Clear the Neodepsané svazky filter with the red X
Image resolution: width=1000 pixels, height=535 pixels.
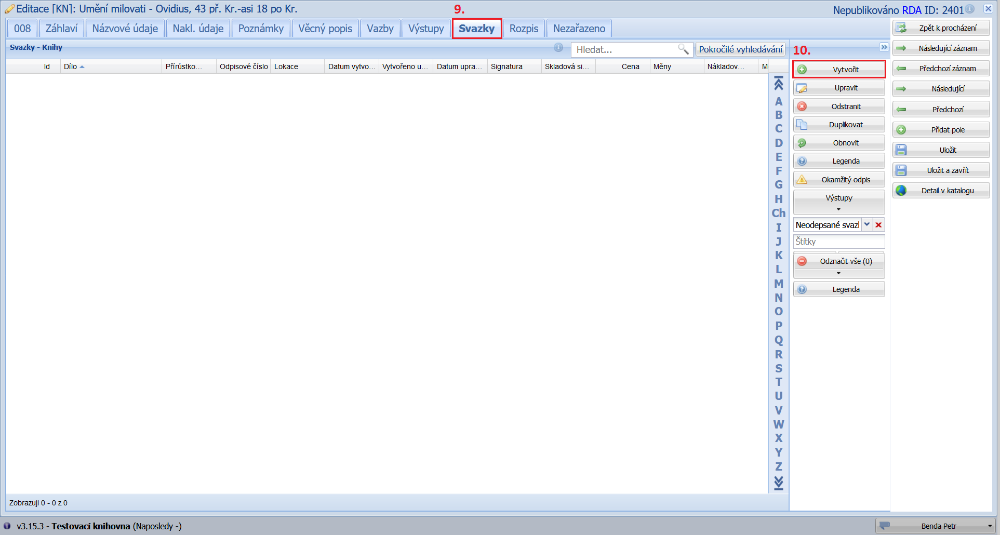click(879, 225)
